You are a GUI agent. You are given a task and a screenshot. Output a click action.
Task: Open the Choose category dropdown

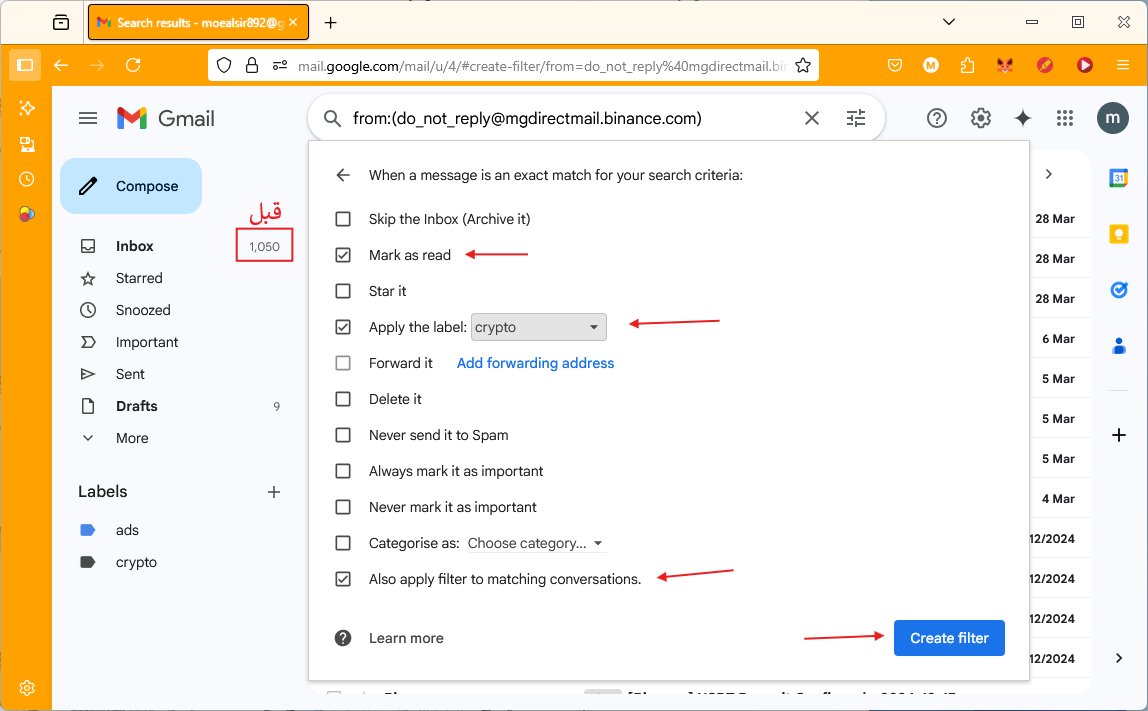pos(534,543)
